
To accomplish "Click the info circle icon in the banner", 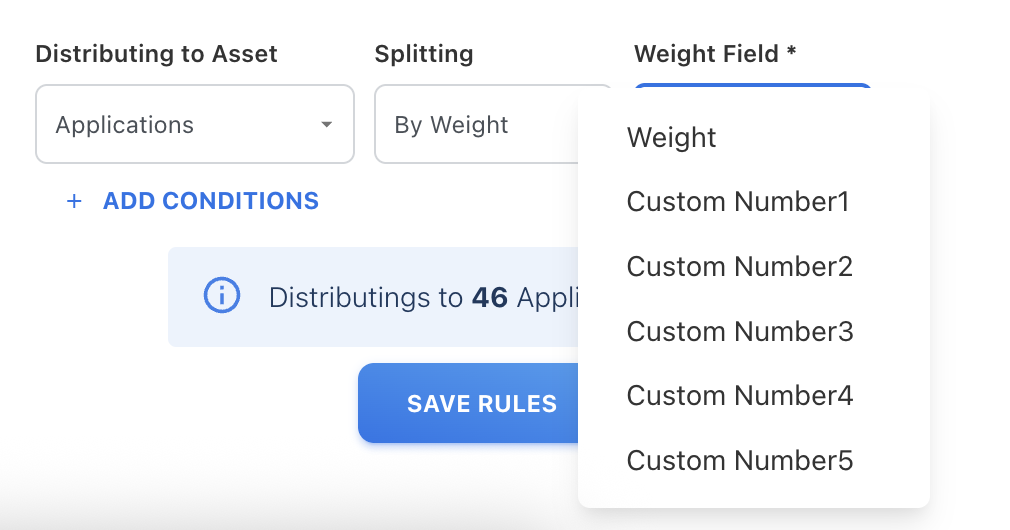I will click(x=222, y=296).
